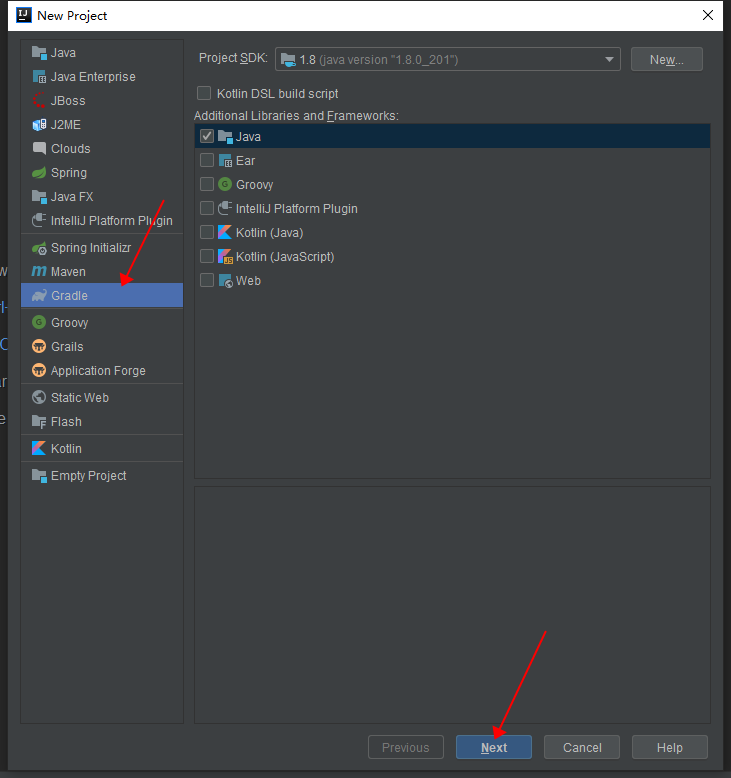Click the IntelliJ Platform Plugin framework icon

[x=225, y=208]
